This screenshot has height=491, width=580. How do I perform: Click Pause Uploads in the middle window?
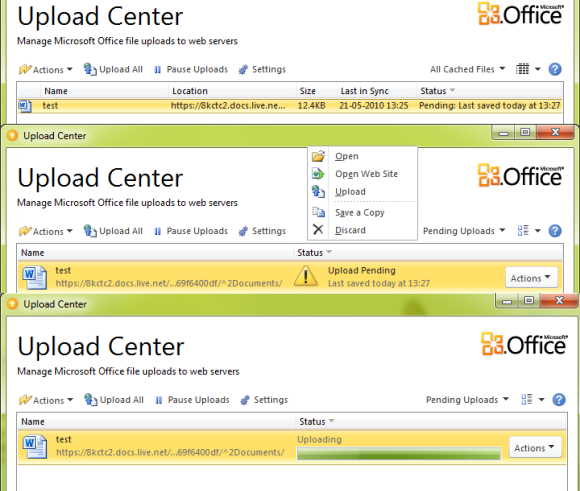click(191, 231)
